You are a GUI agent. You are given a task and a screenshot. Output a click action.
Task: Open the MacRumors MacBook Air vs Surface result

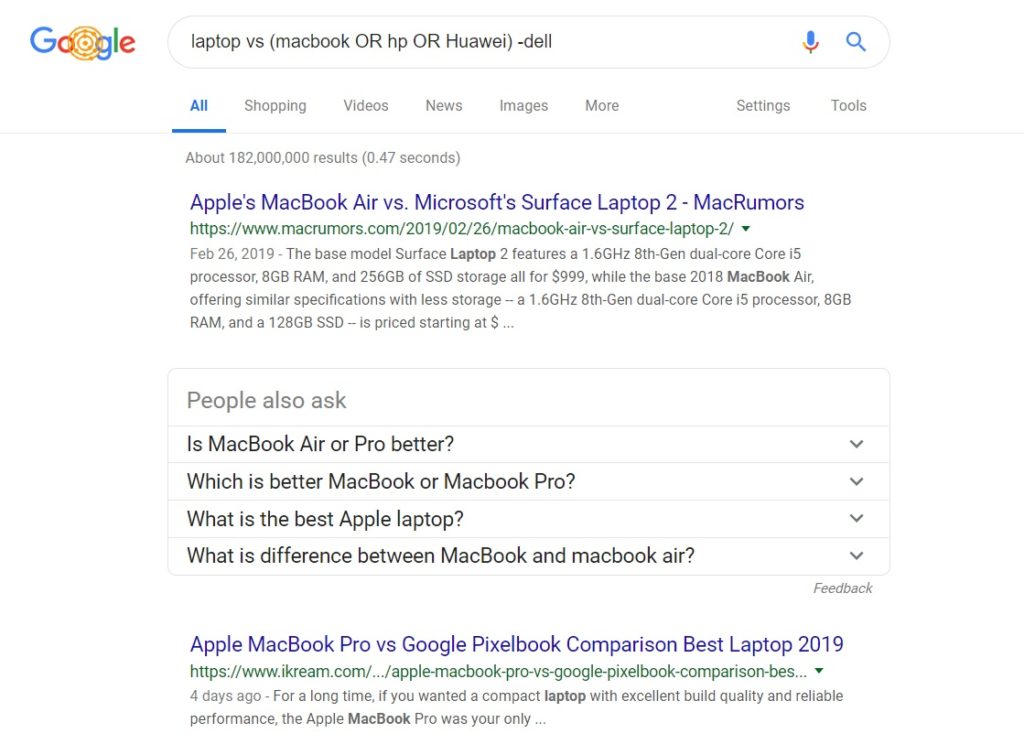[x=497, y=203]
